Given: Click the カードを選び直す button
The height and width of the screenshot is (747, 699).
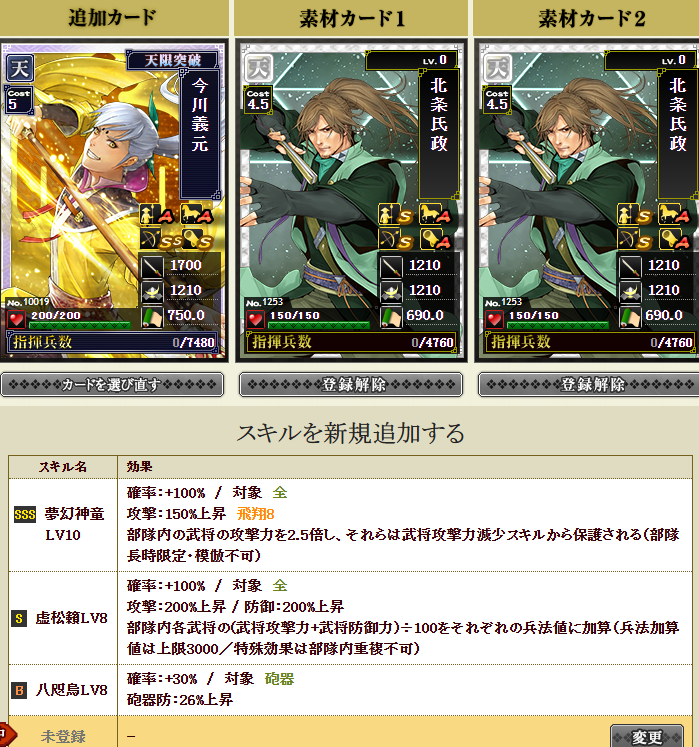Looking at the screenshot, I should (112, 384).
